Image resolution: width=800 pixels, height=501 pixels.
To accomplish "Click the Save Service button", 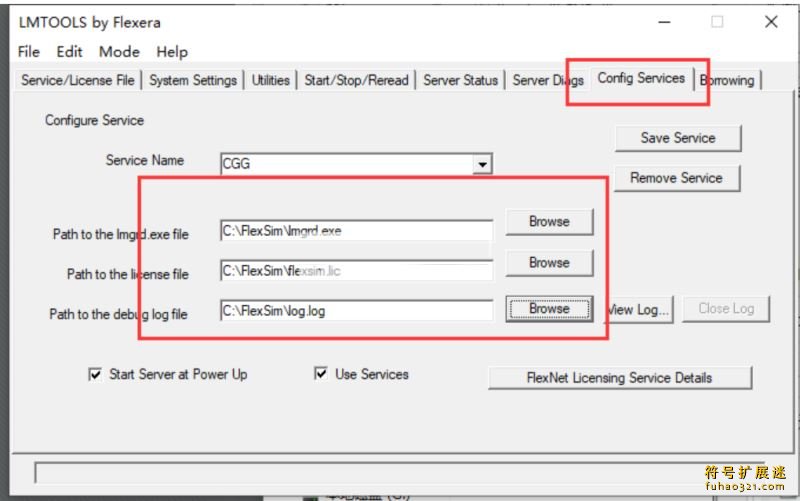I will (x=678, y=138).
